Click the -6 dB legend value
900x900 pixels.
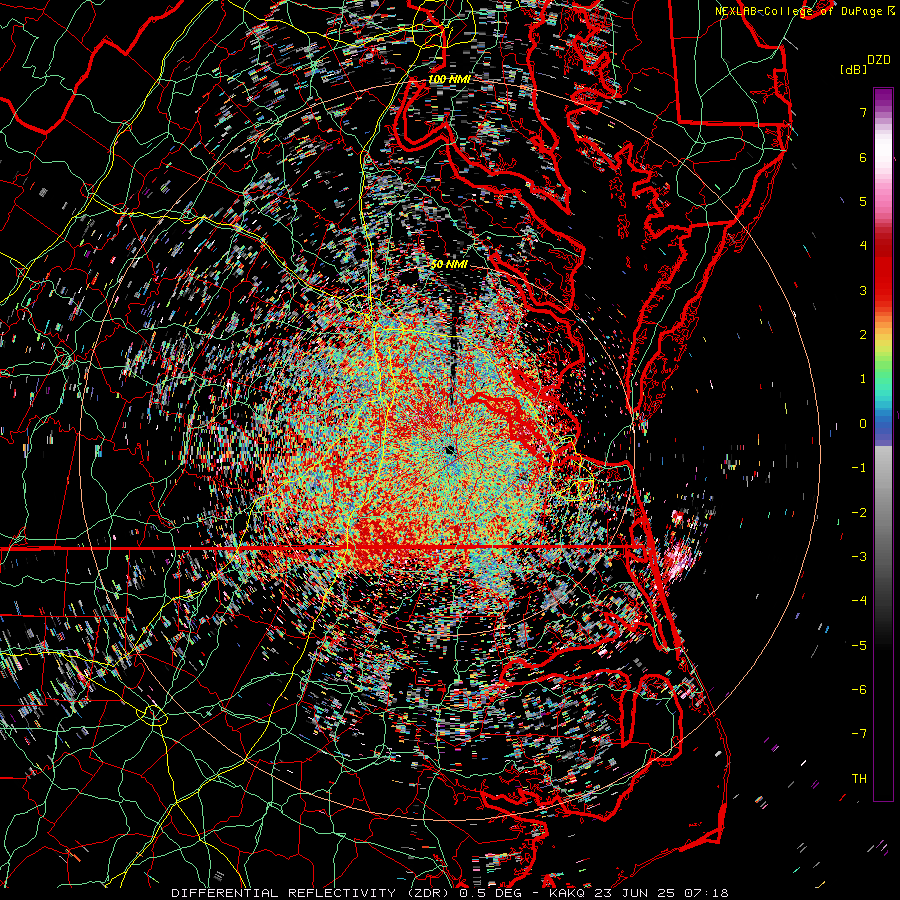point(859,690)
